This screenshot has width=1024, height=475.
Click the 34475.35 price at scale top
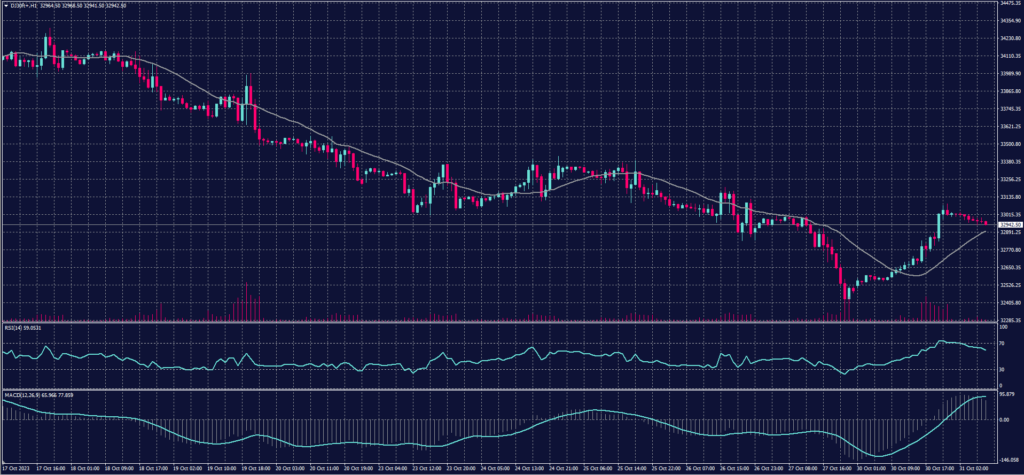[1006, 4]
